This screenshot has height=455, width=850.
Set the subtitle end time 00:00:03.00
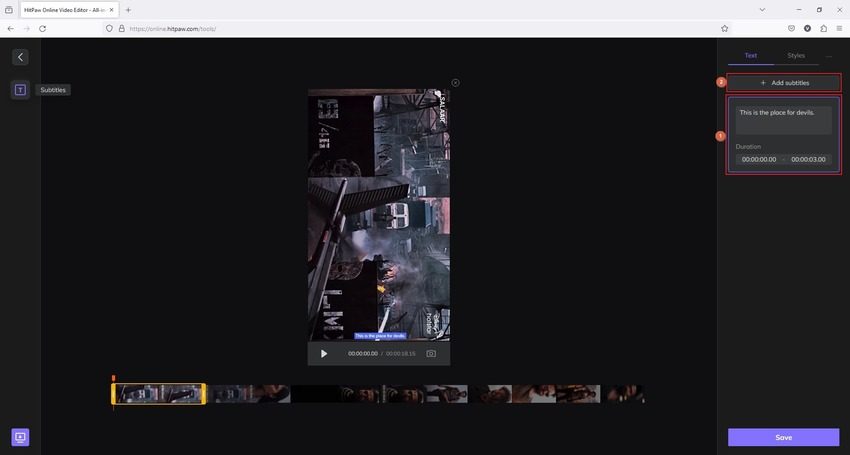click(808, 159)
